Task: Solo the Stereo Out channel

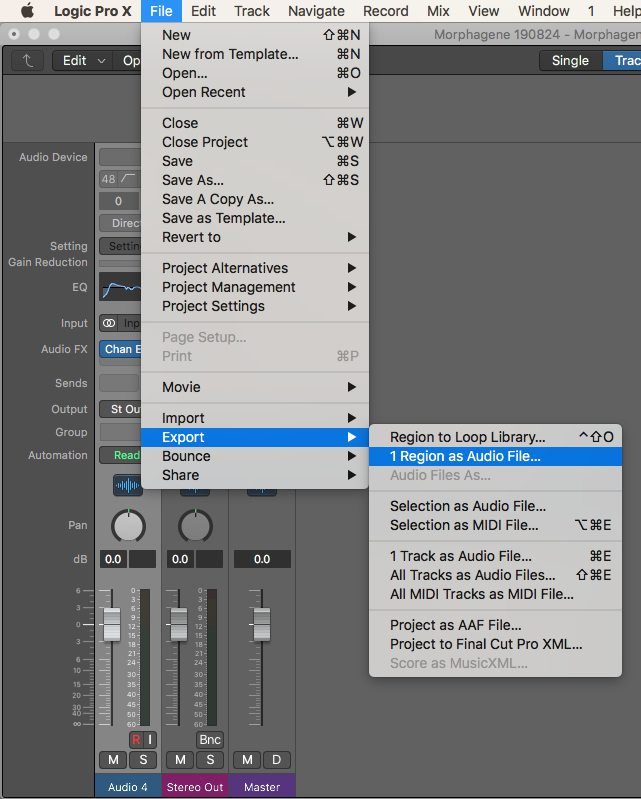Action: 210,760
